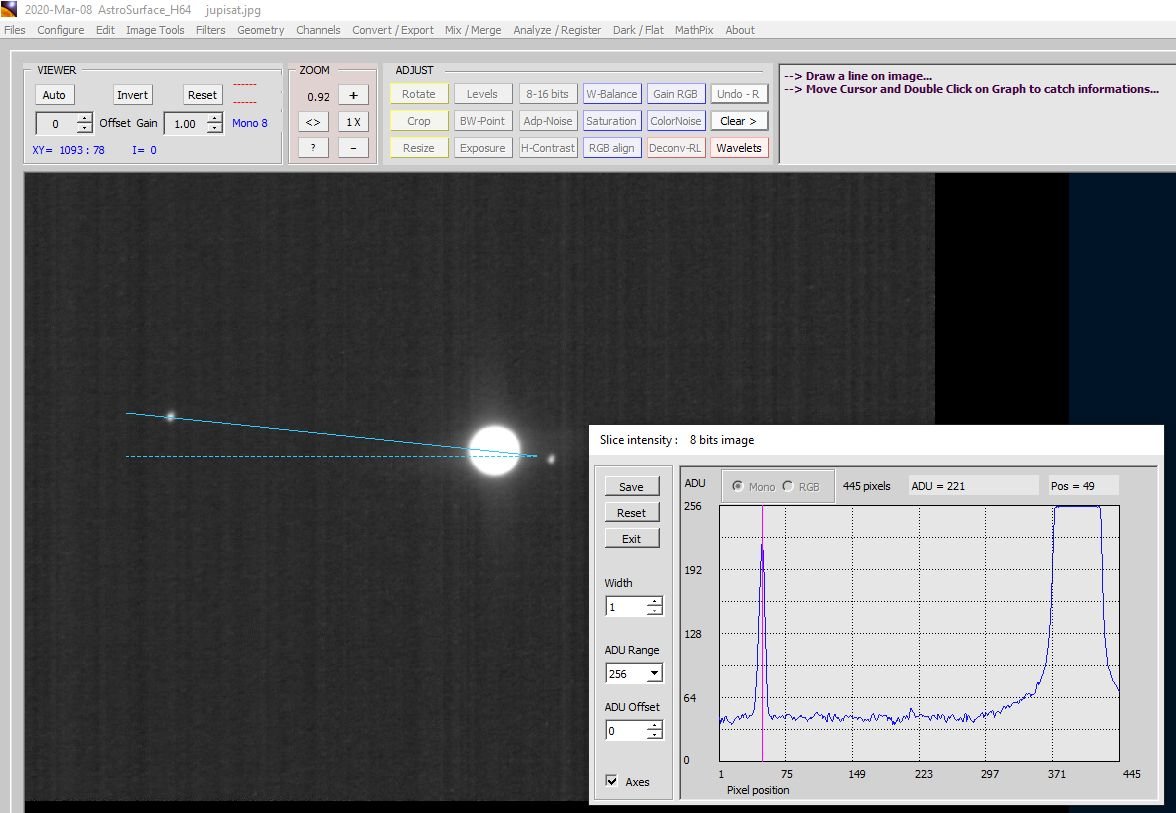Select the Mono radio button
Screen dimensions: 1176x813
739,487
